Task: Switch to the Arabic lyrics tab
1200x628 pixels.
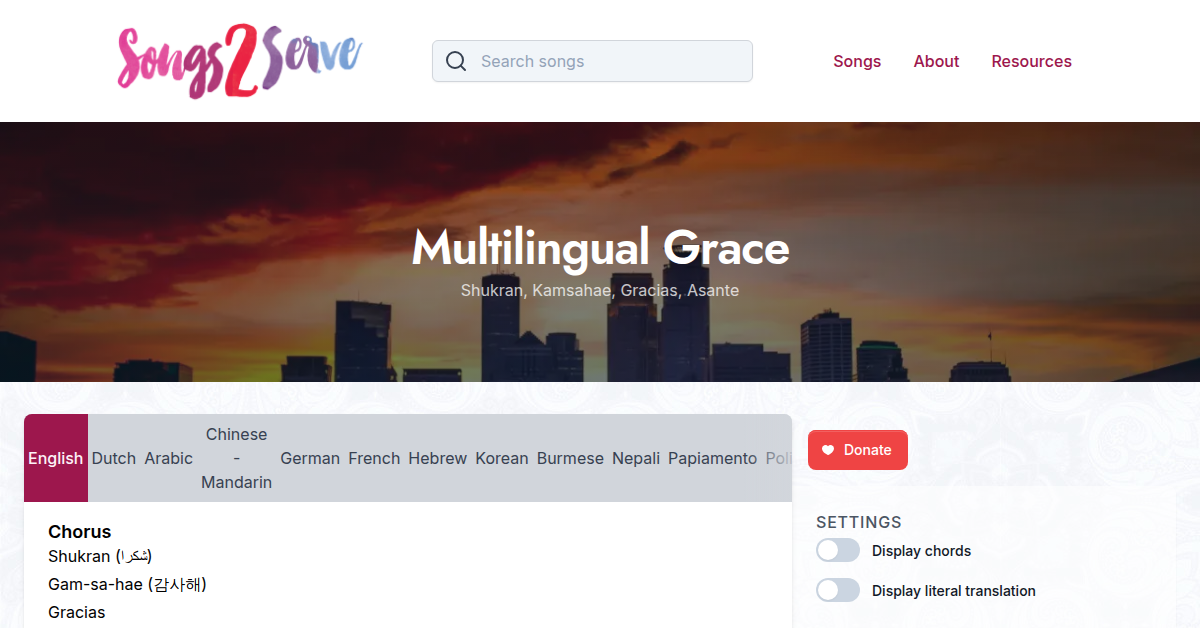Action: point(168,458)
